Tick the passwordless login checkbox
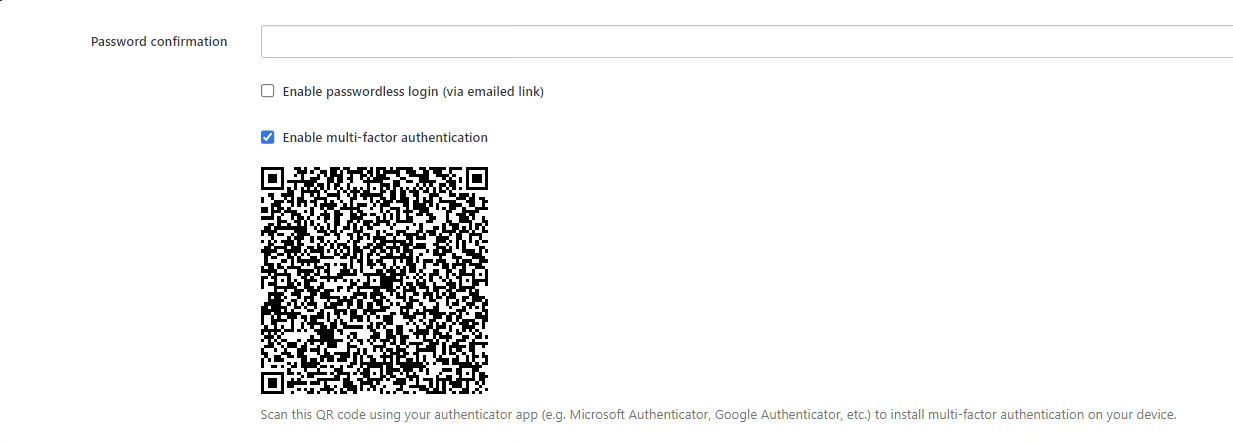This screenshot has height=442, width=1233. coord(268,91)
